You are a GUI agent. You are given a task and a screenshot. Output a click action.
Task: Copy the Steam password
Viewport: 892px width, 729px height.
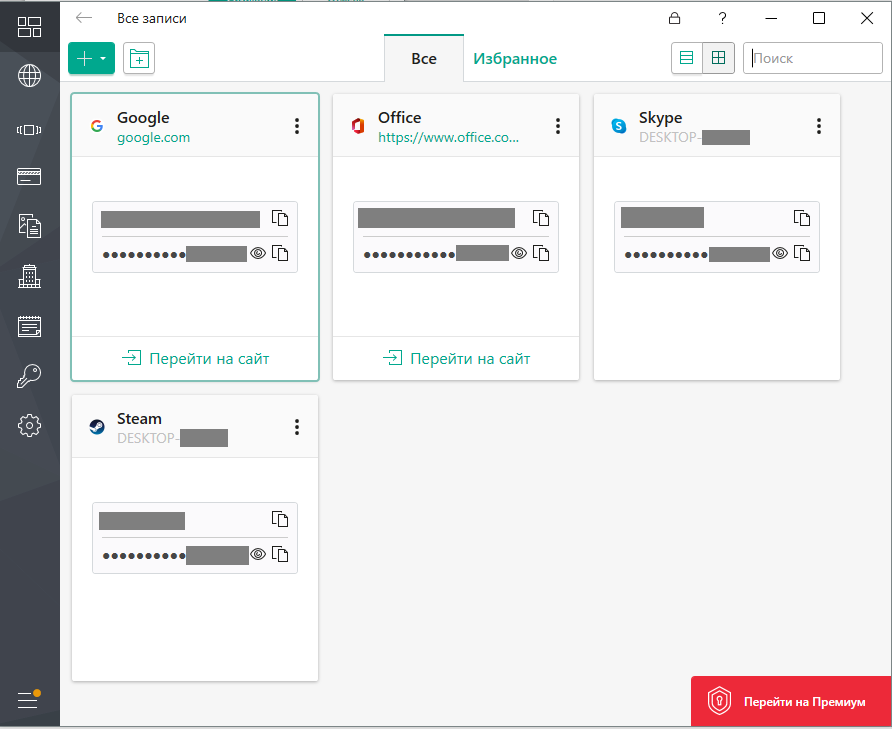tap(280, 554)
